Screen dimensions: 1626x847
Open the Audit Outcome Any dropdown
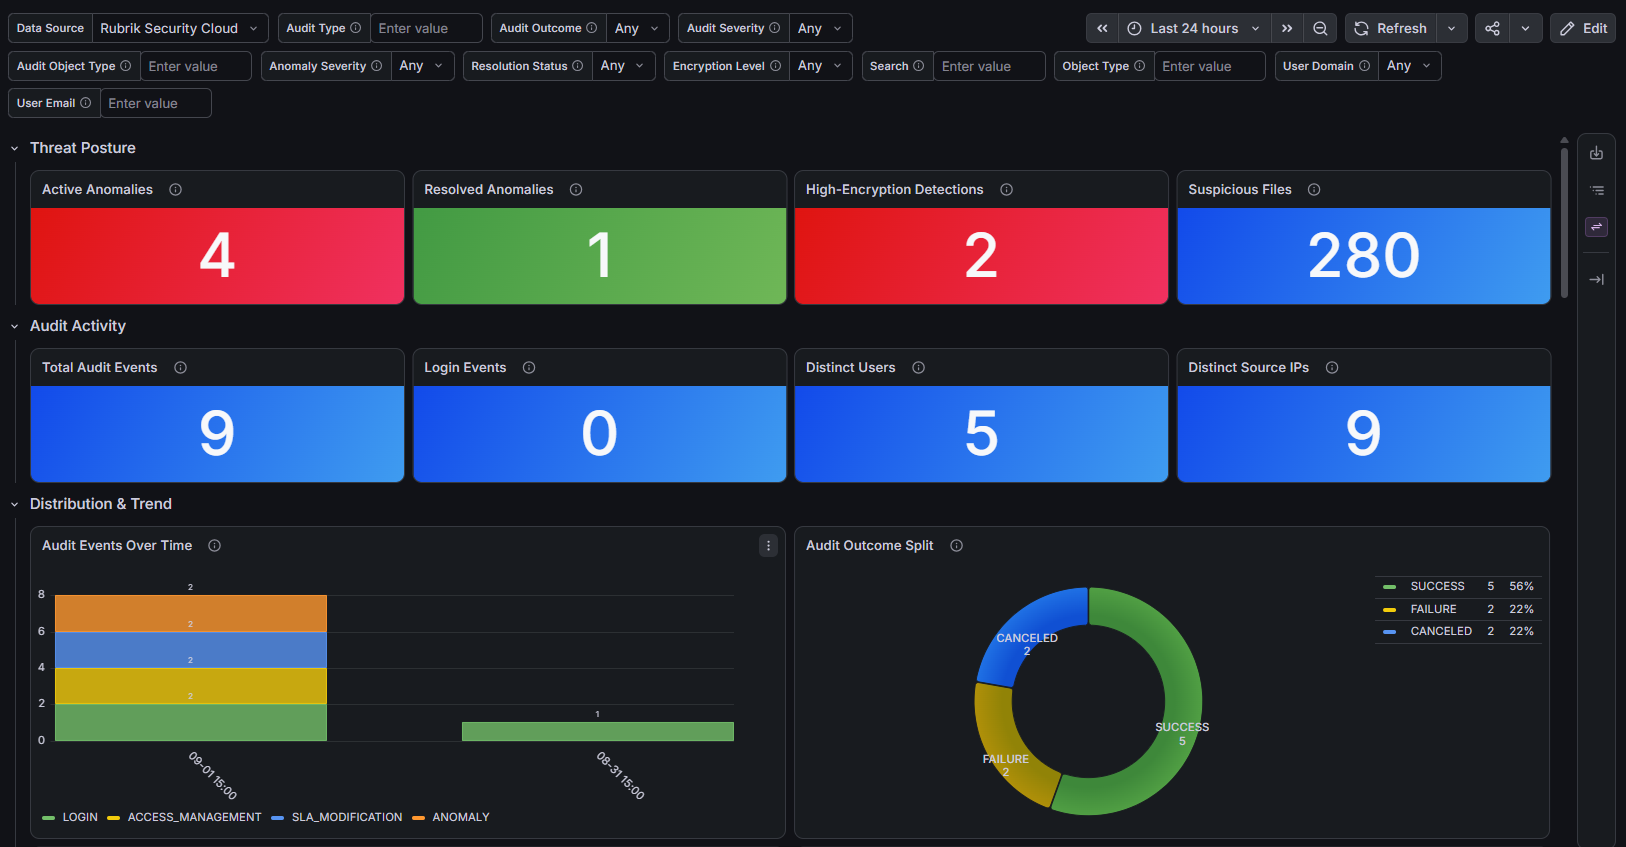[x=637, y=28]
